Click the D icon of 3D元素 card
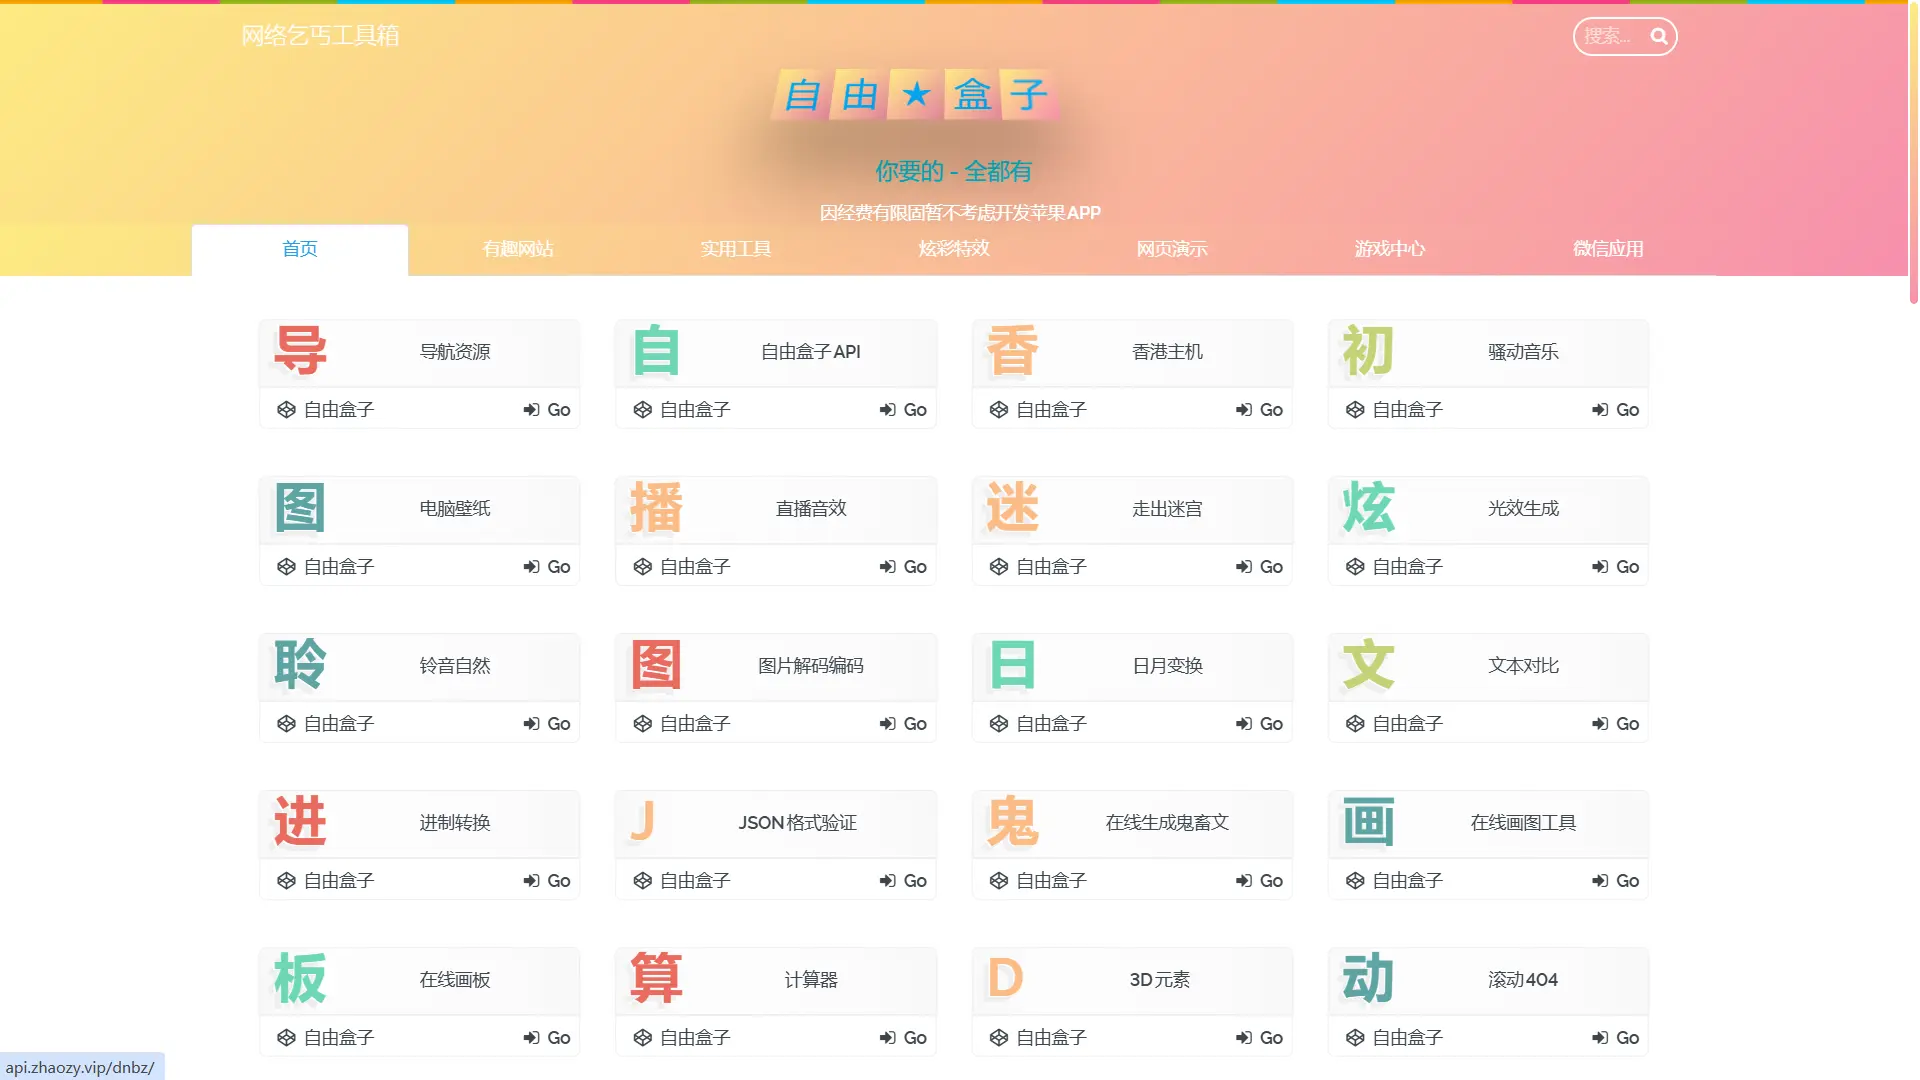 point(1005,979)
